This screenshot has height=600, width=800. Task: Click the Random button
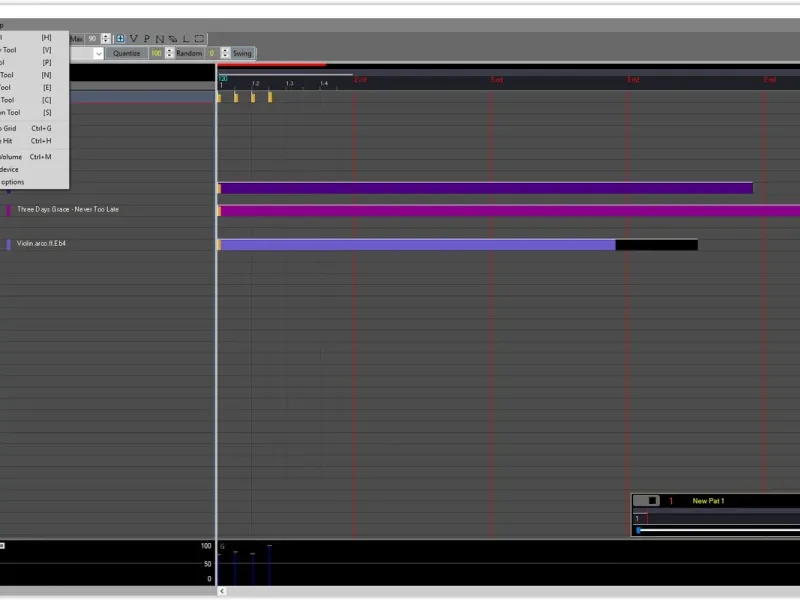(x=189, y=53)
